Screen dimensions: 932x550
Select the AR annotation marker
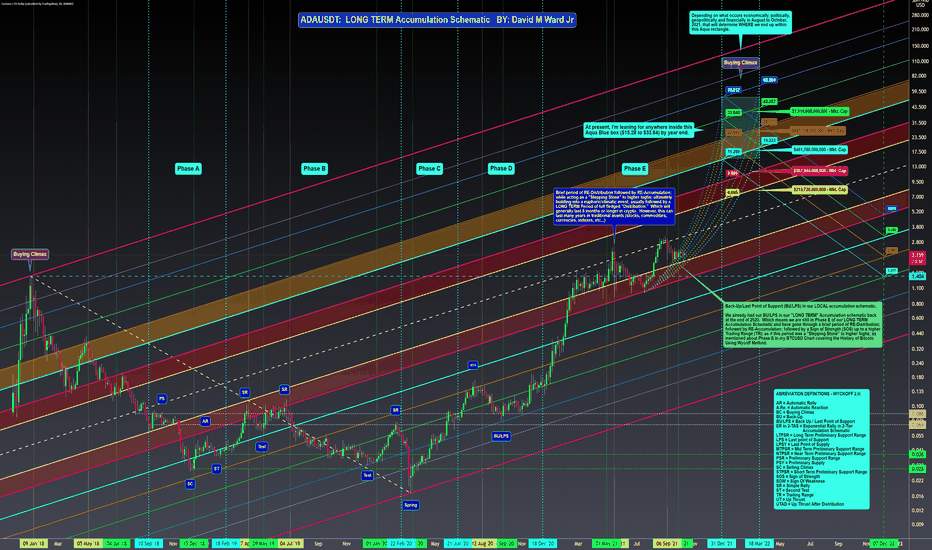point(205,421)
